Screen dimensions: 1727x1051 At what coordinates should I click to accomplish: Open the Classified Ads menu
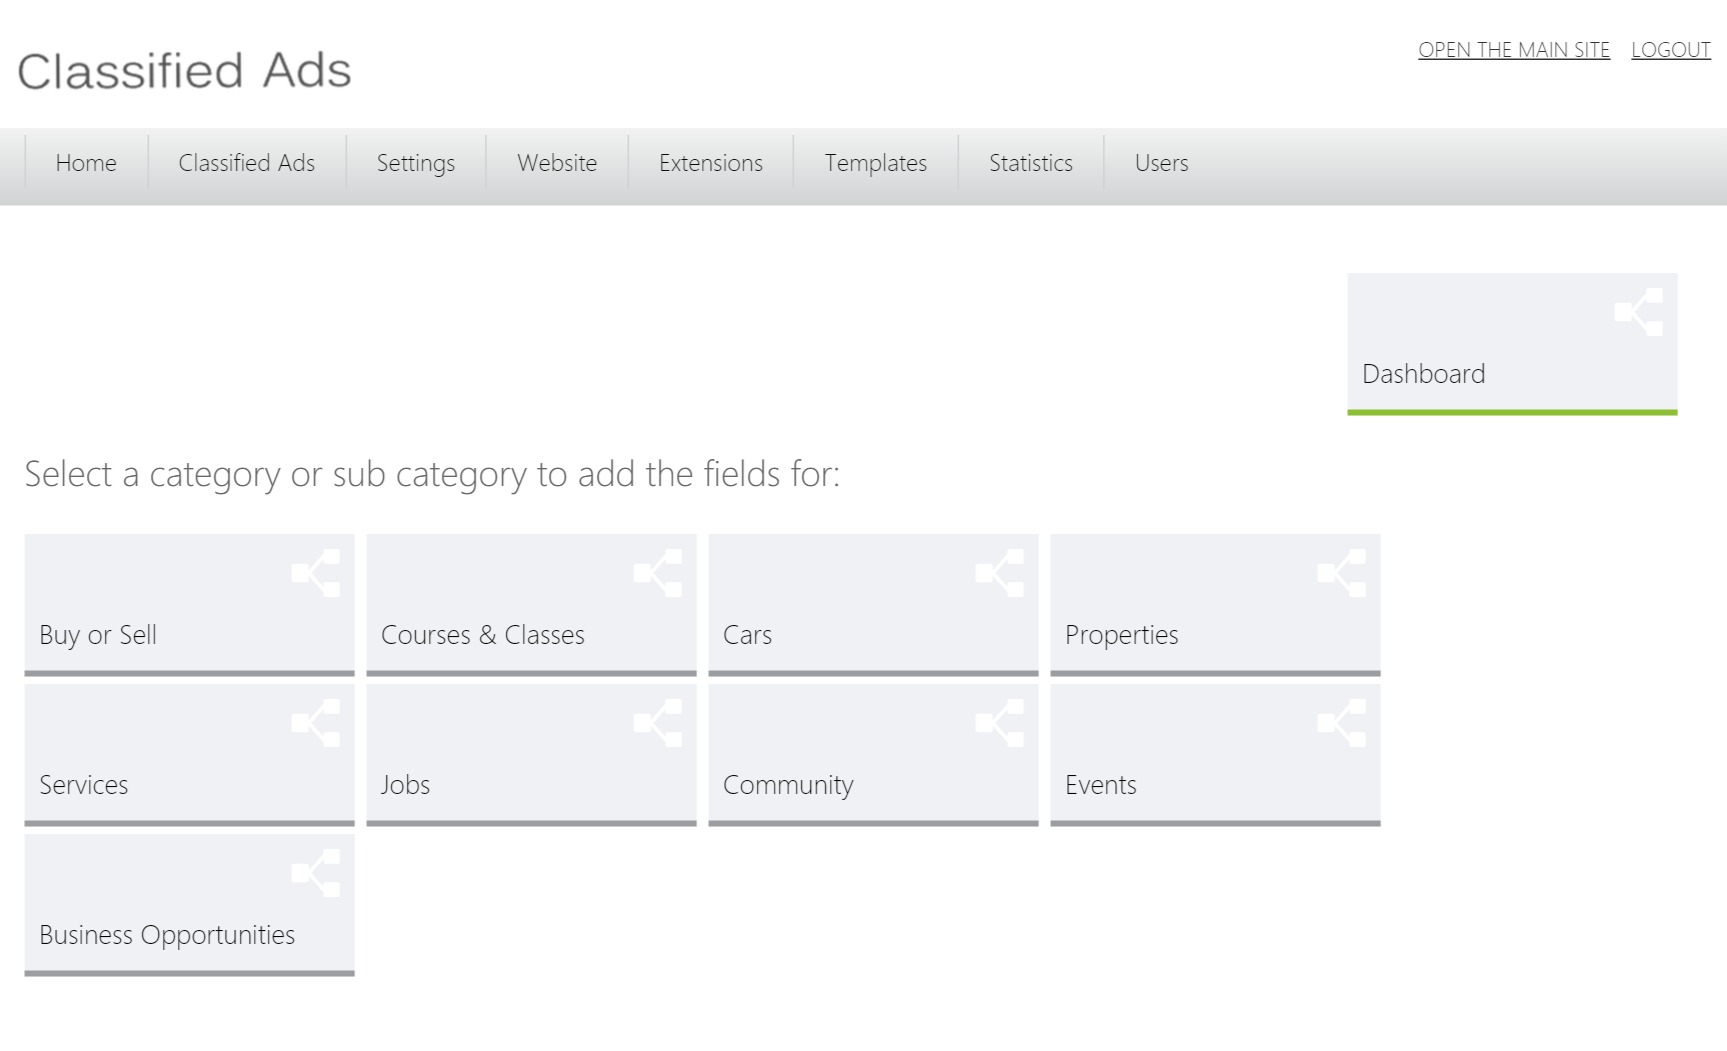[x=246, y=163]
